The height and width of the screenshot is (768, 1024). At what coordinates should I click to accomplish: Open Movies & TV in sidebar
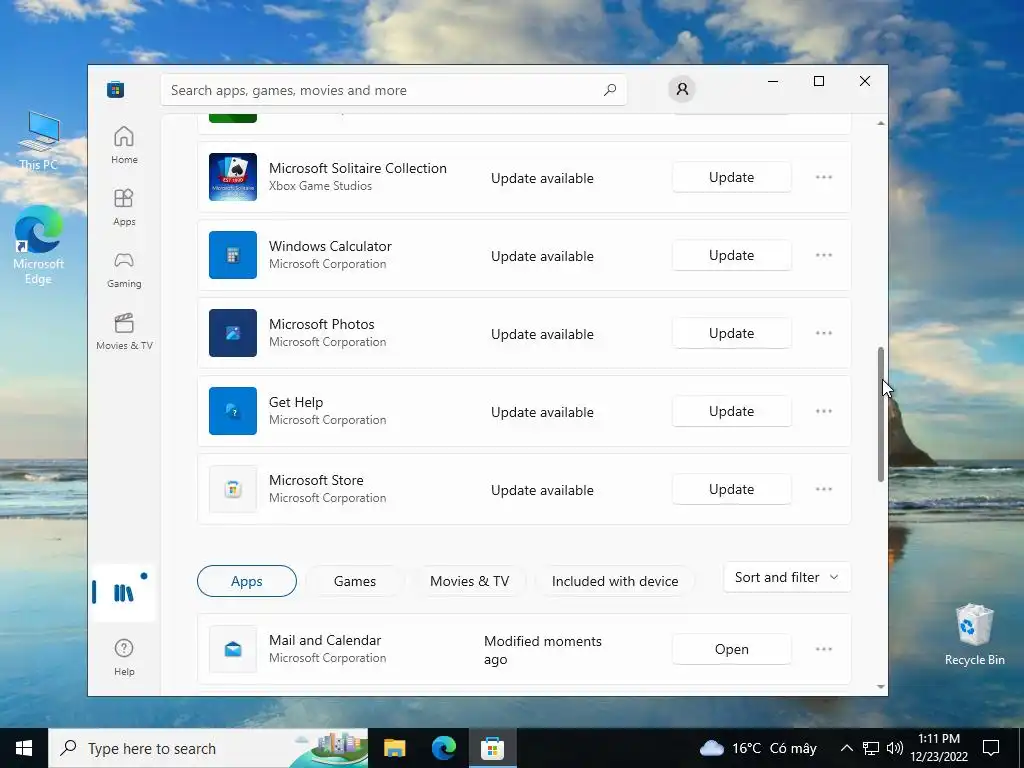(x=124, y=331)
